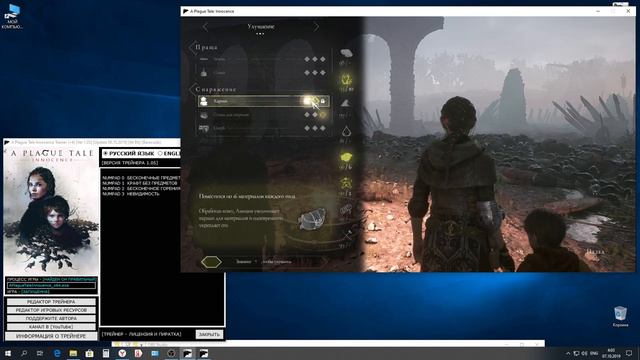Collapse the Снаряжение section chevron

(192, 89)
